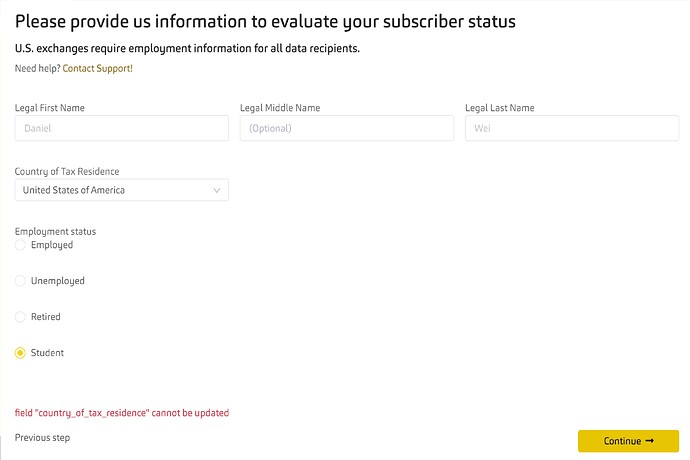Click the "Retired" option label text
The width and height of the screenshot is (690, 460).
tap(46, 317)
